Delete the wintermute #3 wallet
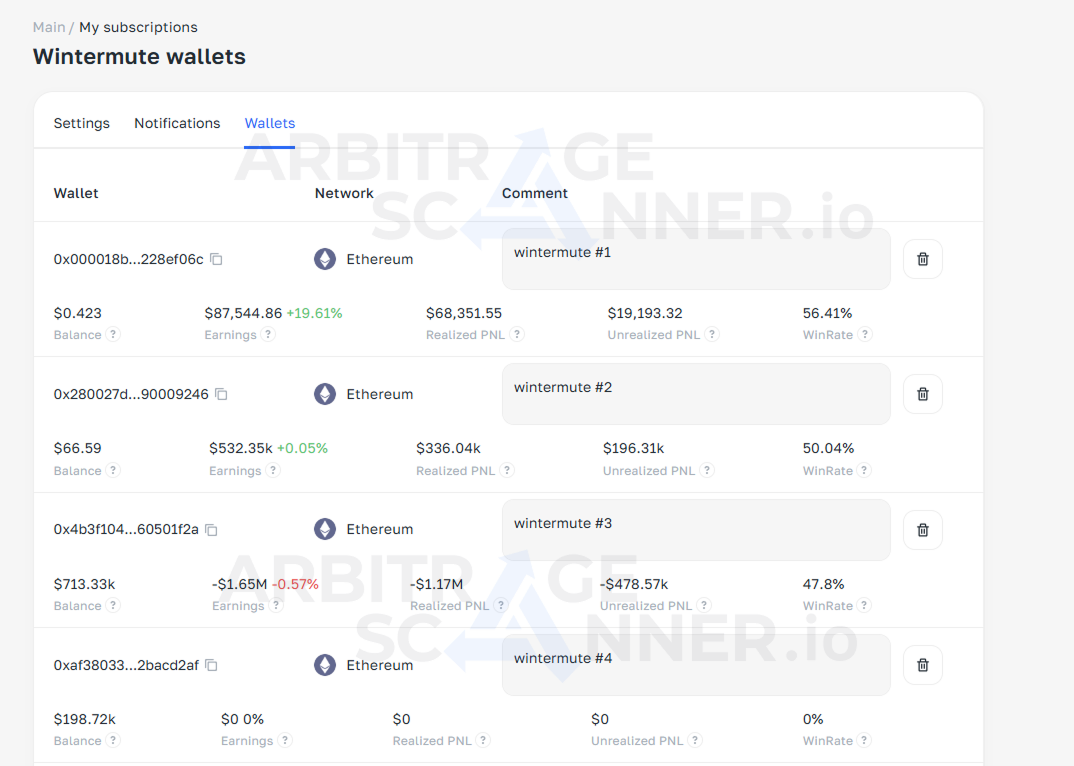 coord(923,530)
